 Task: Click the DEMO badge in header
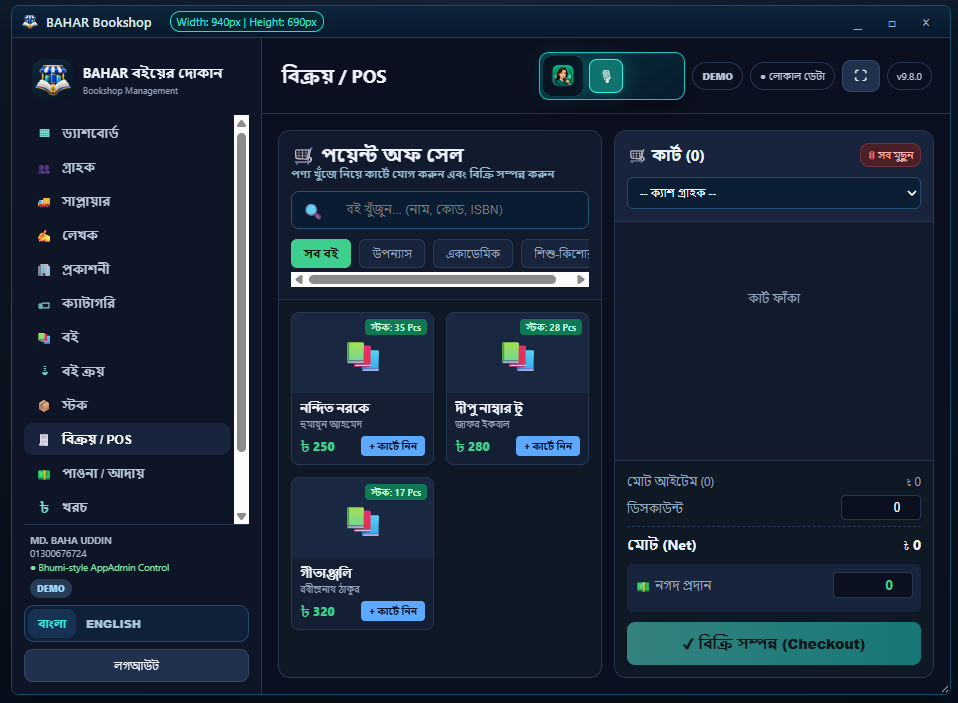click(717, 76)
